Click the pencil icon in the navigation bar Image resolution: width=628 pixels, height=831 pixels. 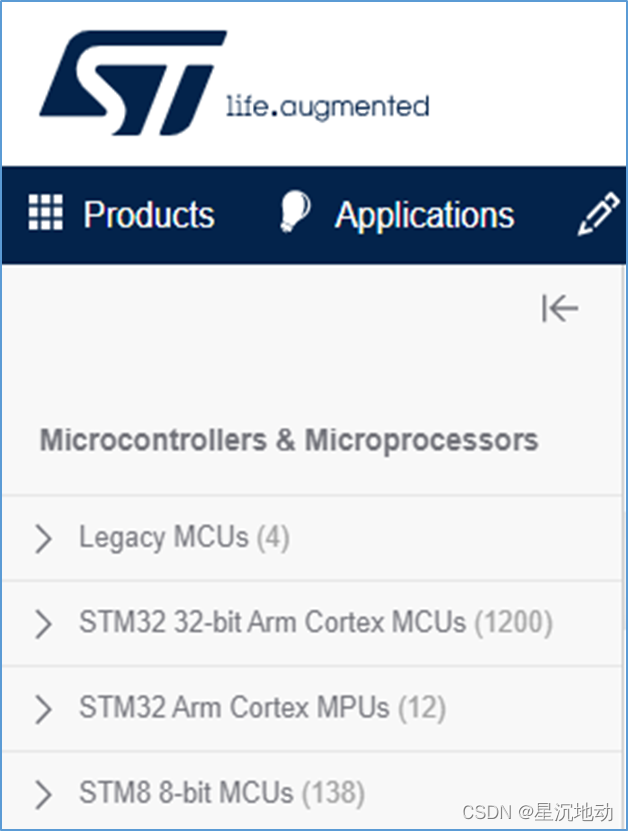[x=599, y=215]
